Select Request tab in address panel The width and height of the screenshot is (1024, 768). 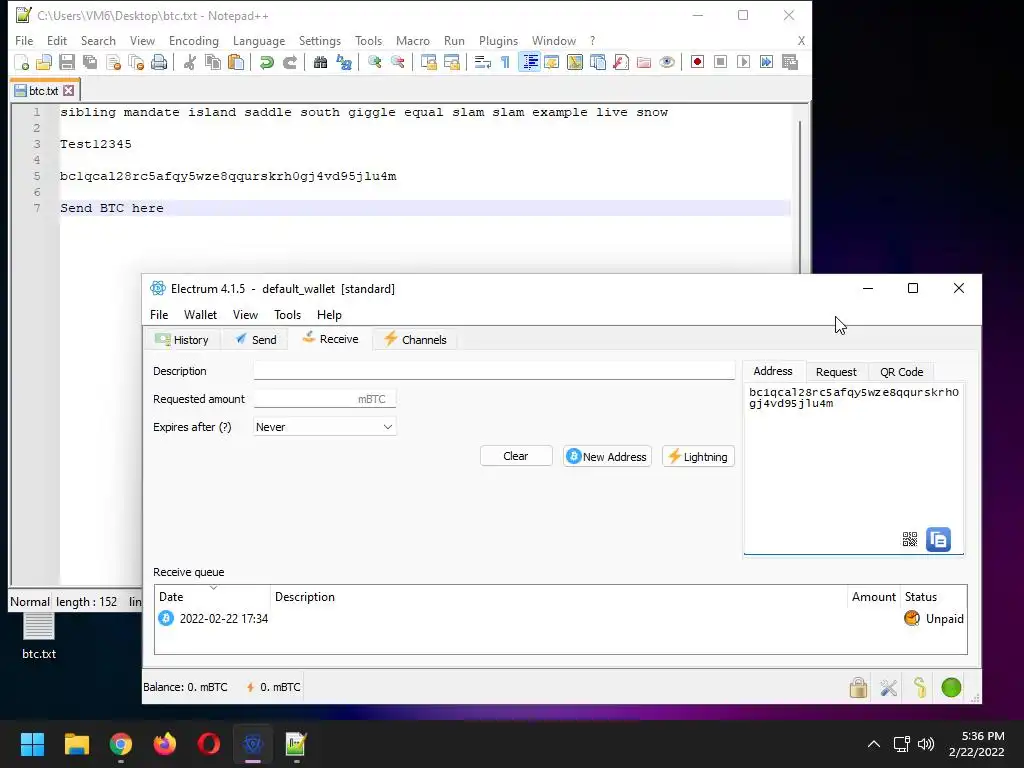tap(836, 372)
